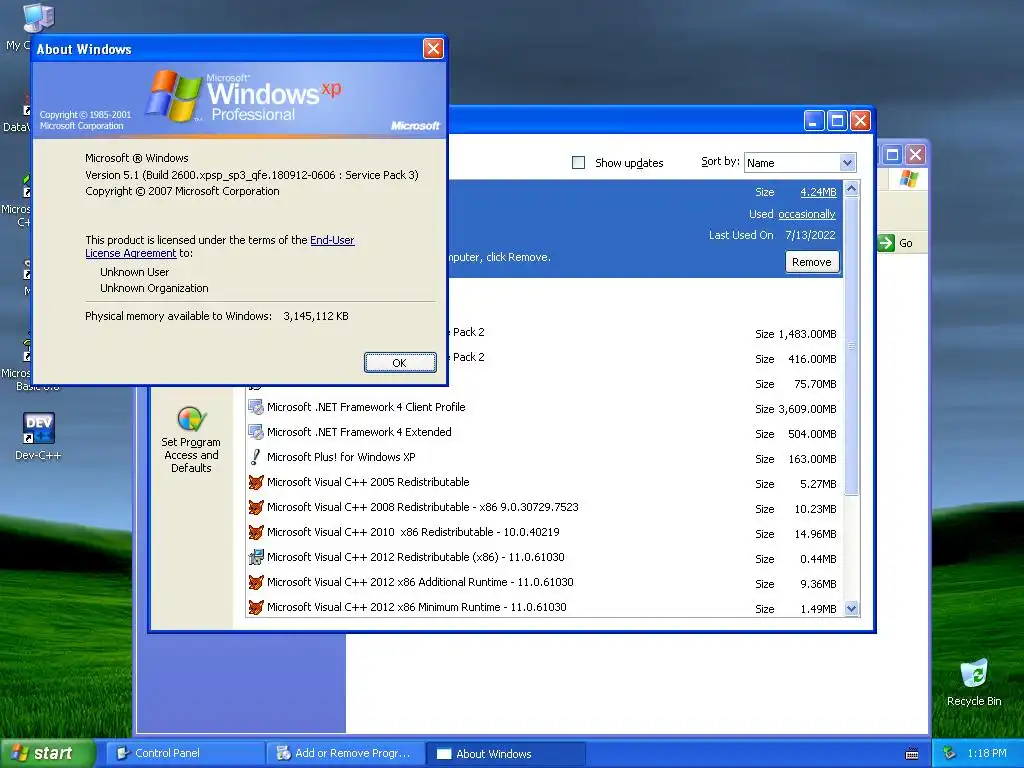Click the occasionally usage link
Image resolution: width=1024 pixels, height=768 pixels.
pyautogui.click(x=807, y=214)
